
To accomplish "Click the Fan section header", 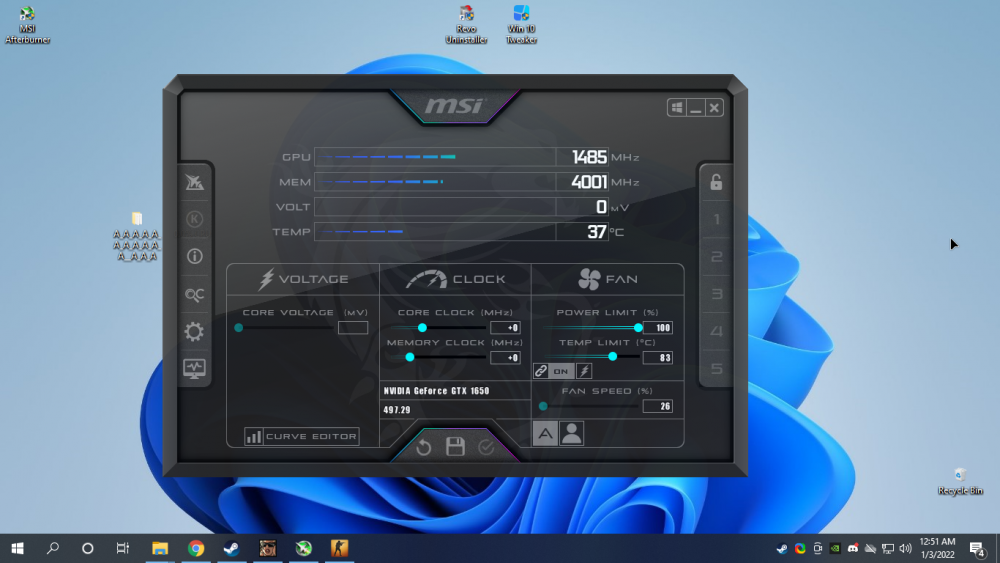I will pyautogui.click(x=608, y=279).
